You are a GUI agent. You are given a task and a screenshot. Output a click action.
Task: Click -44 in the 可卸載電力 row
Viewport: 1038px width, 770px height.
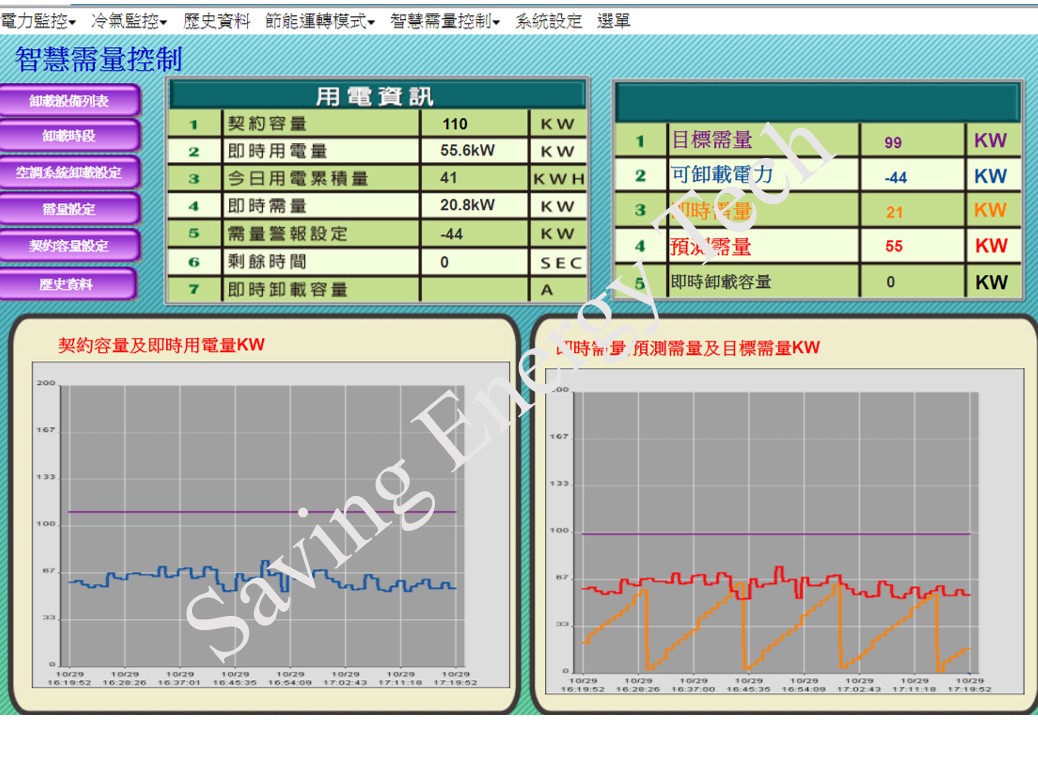[896, 177]
